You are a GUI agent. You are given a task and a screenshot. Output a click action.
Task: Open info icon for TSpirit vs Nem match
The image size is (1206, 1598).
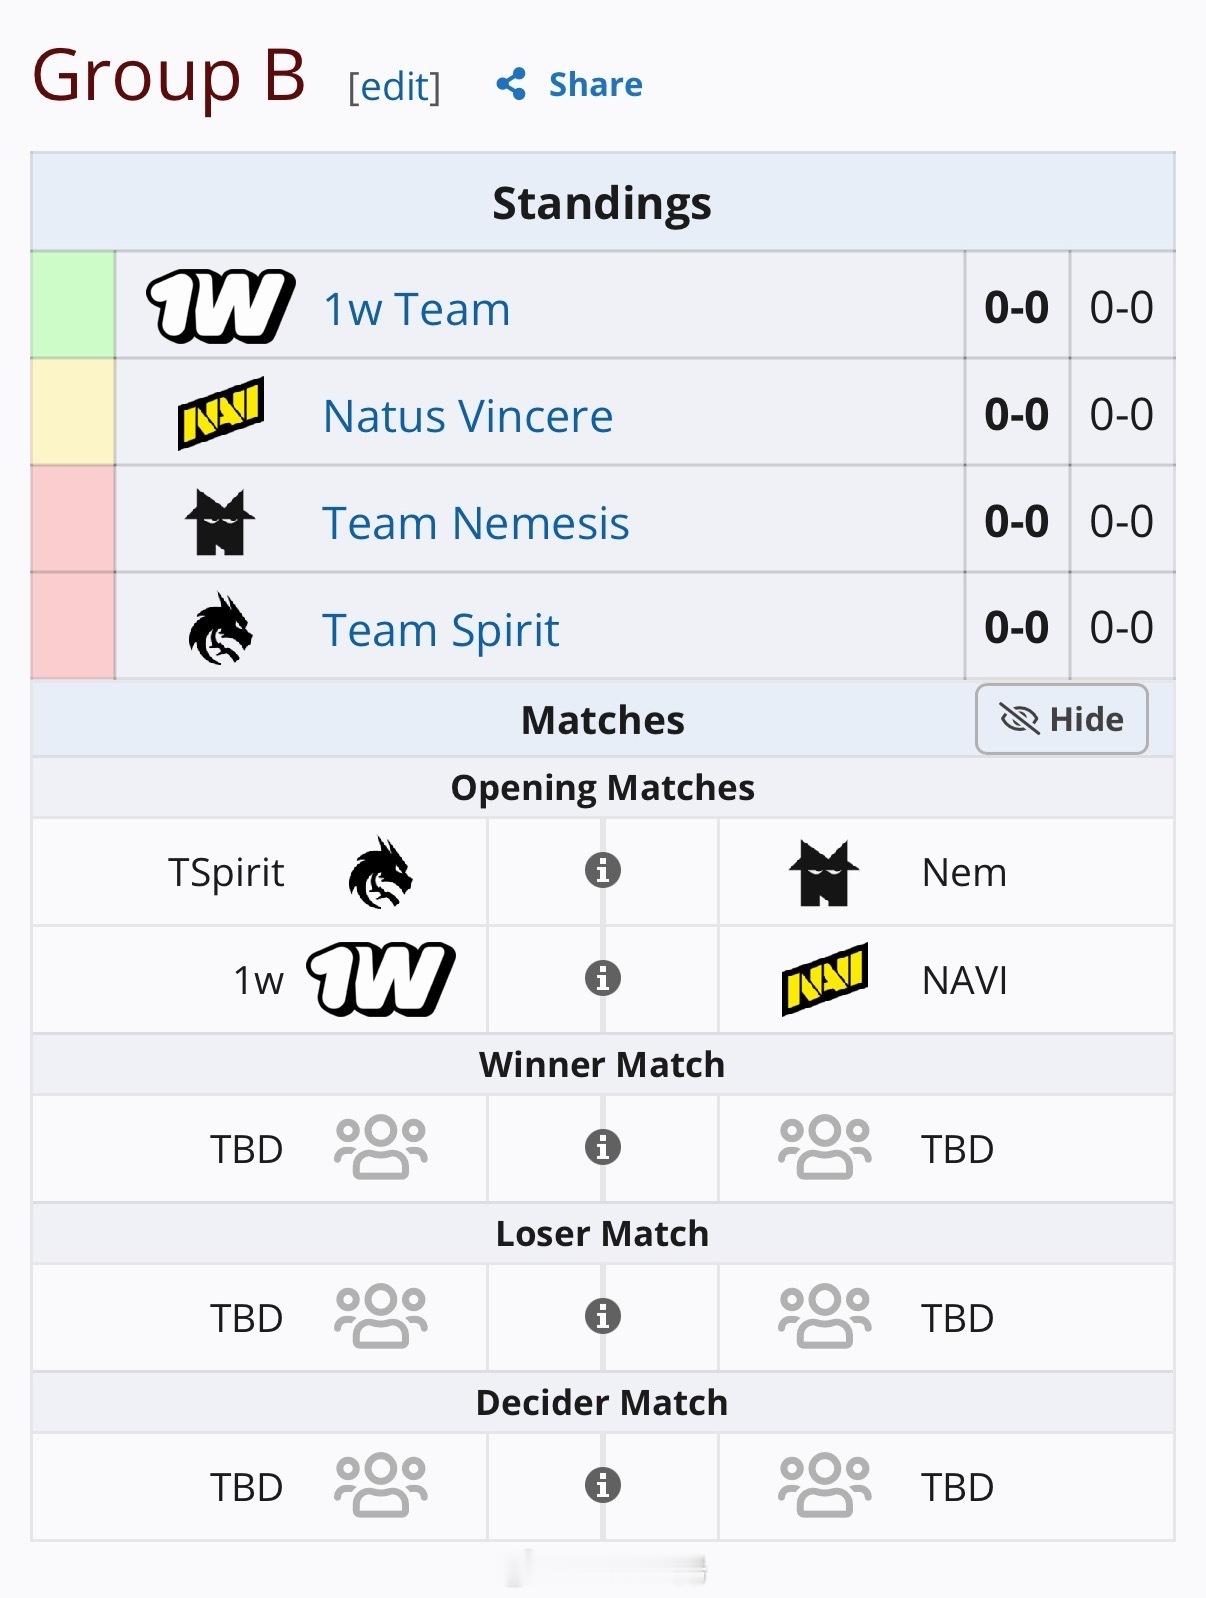(602, 870)
